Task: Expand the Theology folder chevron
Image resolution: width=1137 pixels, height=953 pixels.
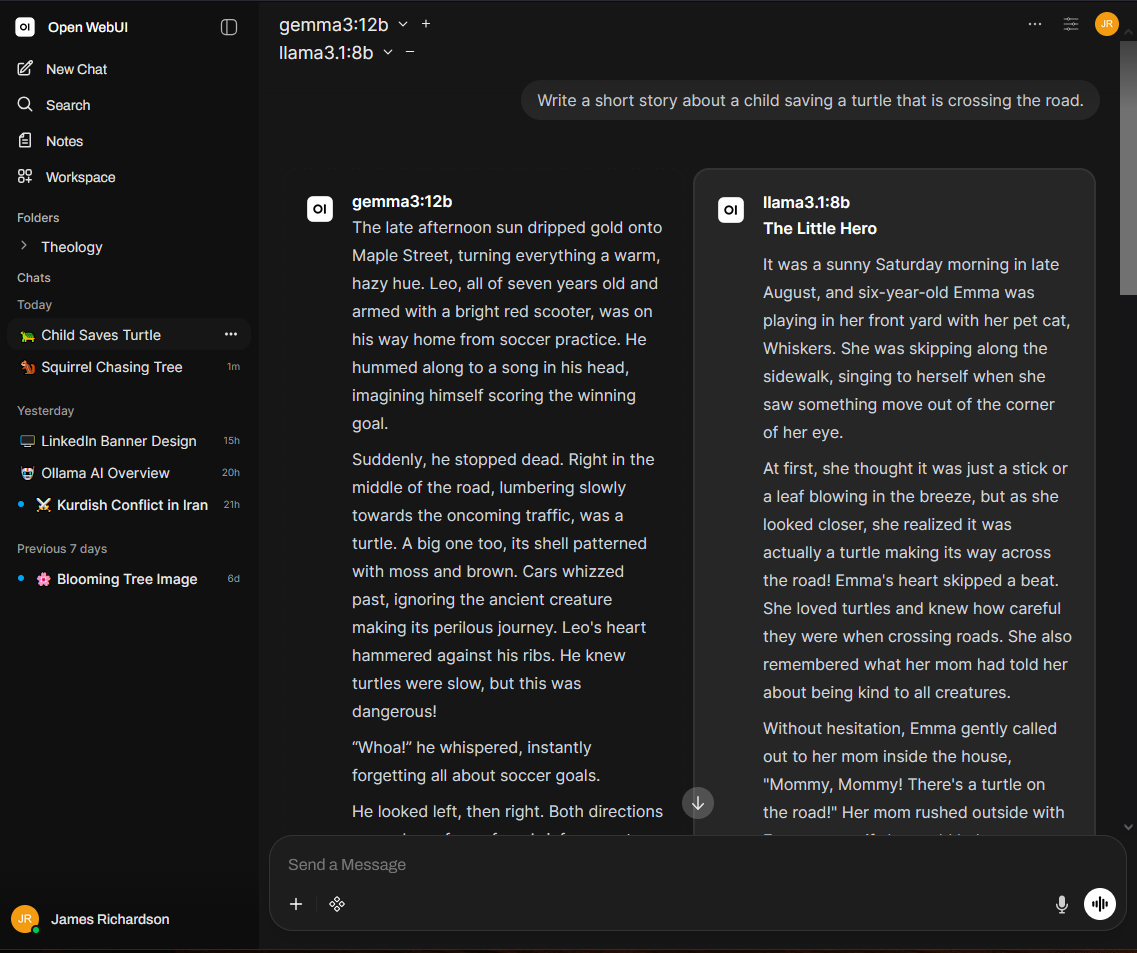Action: (24, 246)
